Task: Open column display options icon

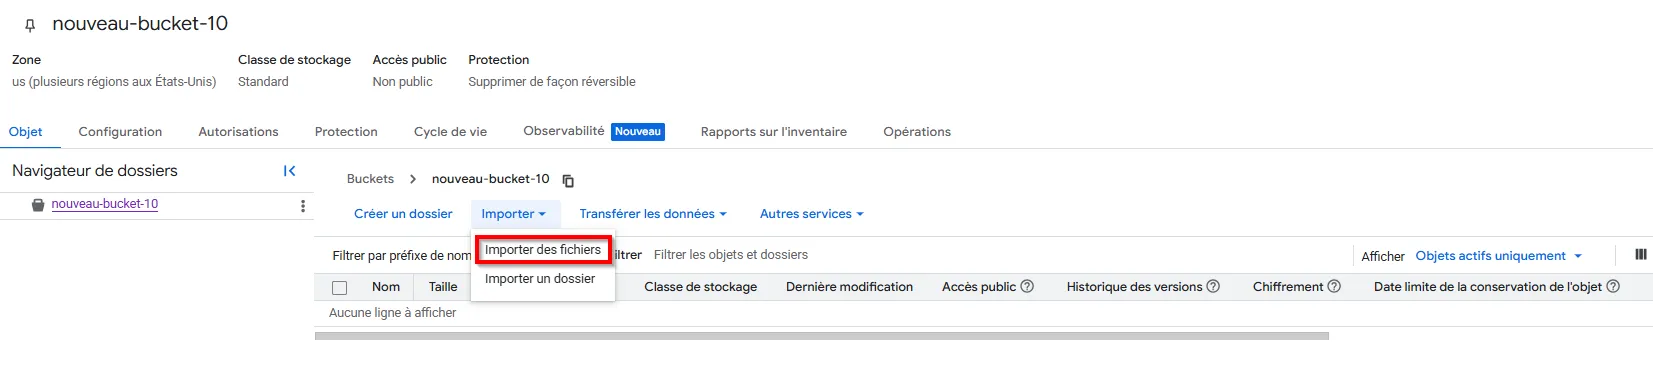Action: tap(1641, 255)
